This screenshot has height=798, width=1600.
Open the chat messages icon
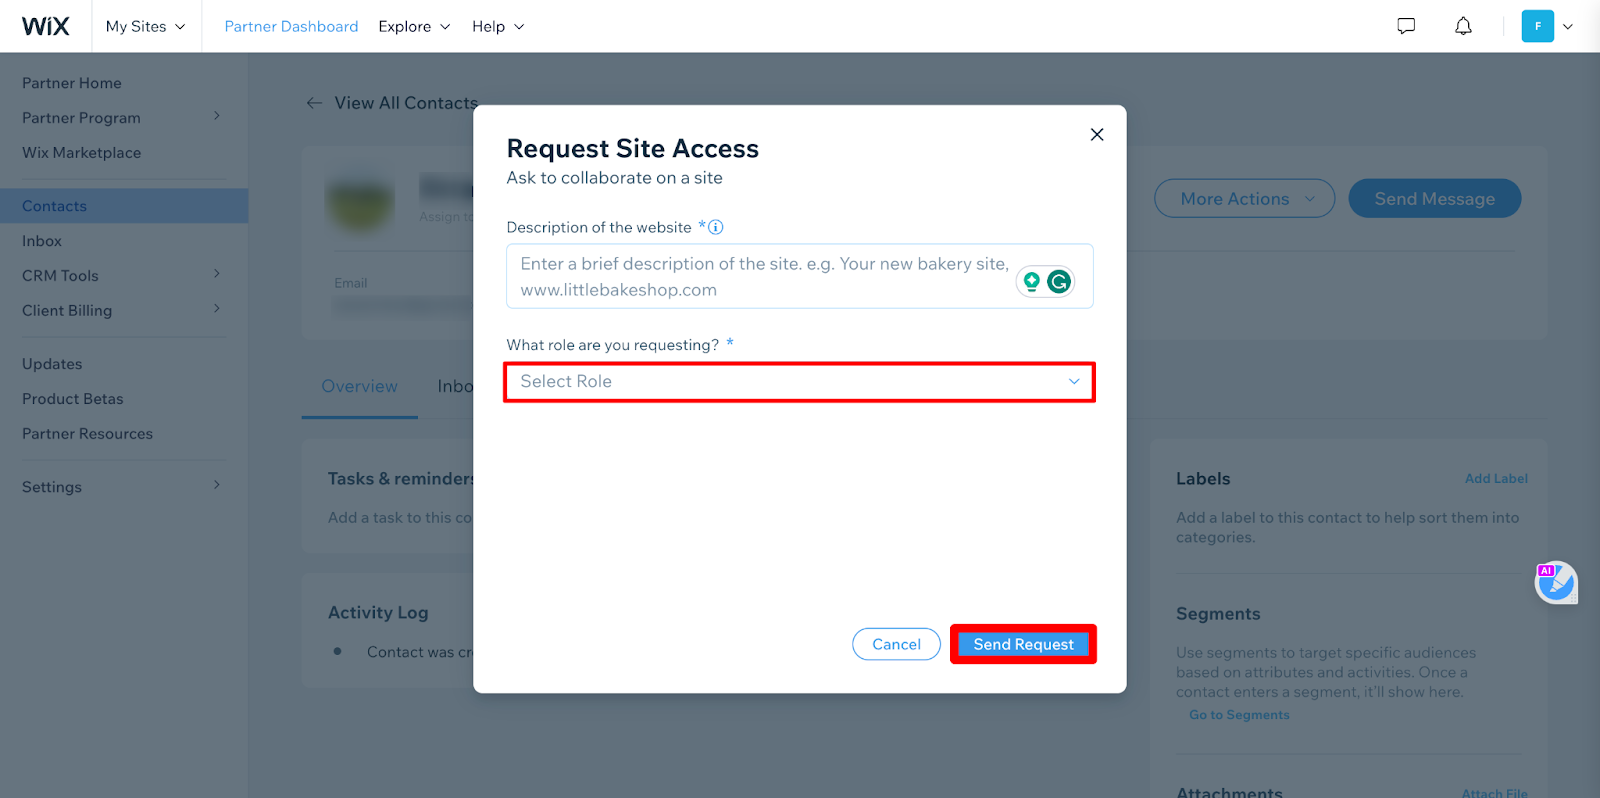coord(1405,25)
